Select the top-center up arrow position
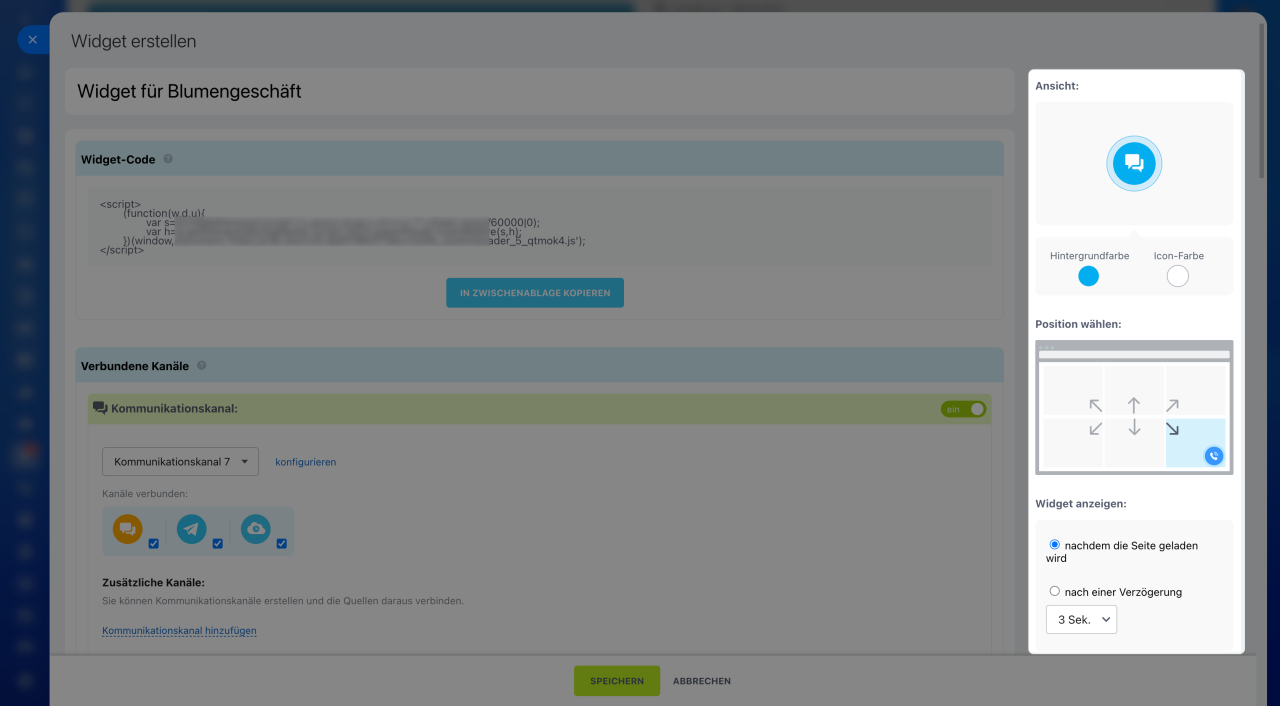 pos(1134,405)
